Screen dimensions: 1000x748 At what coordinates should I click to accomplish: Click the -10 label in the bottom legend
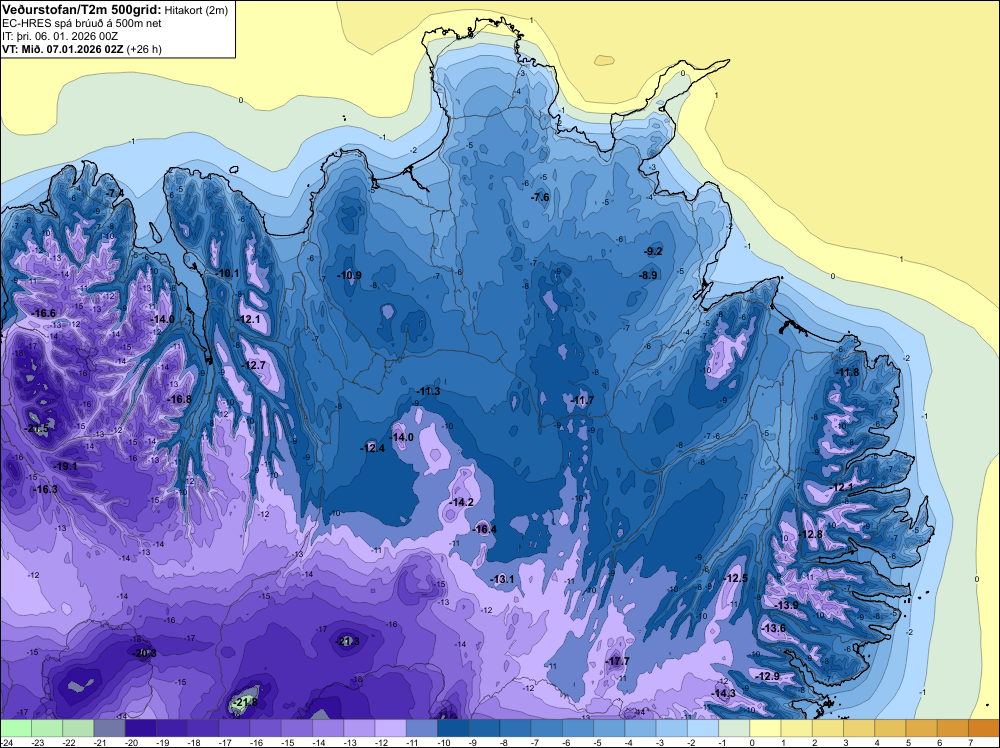click(444, 742)
